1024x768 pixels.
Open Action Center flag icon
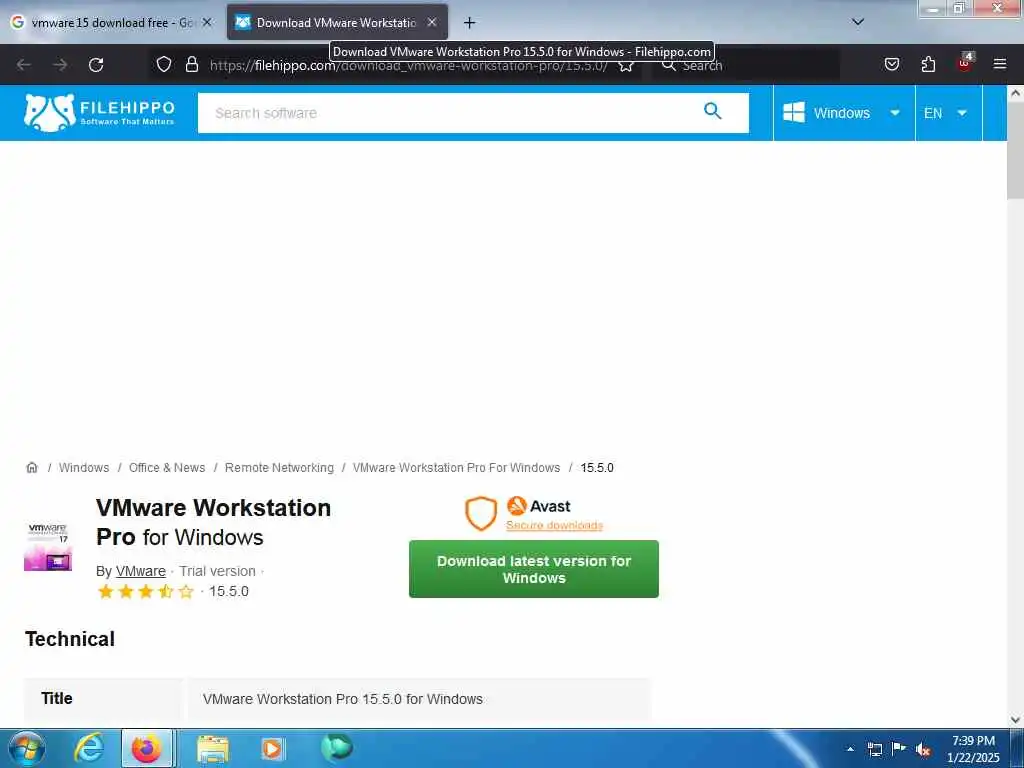click(x=899, y=748)
